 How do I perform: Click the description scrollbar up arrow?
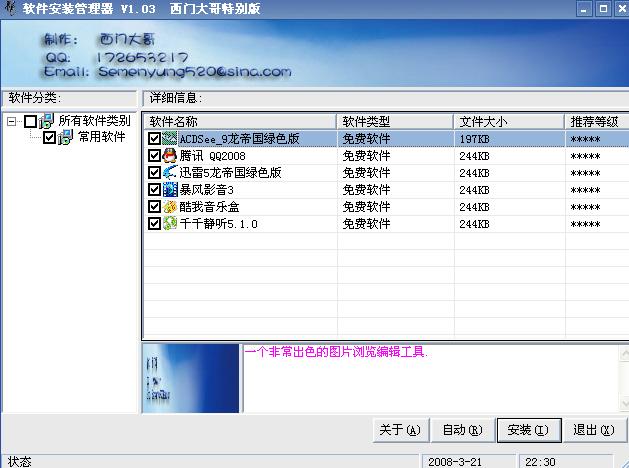click(624, 354)
